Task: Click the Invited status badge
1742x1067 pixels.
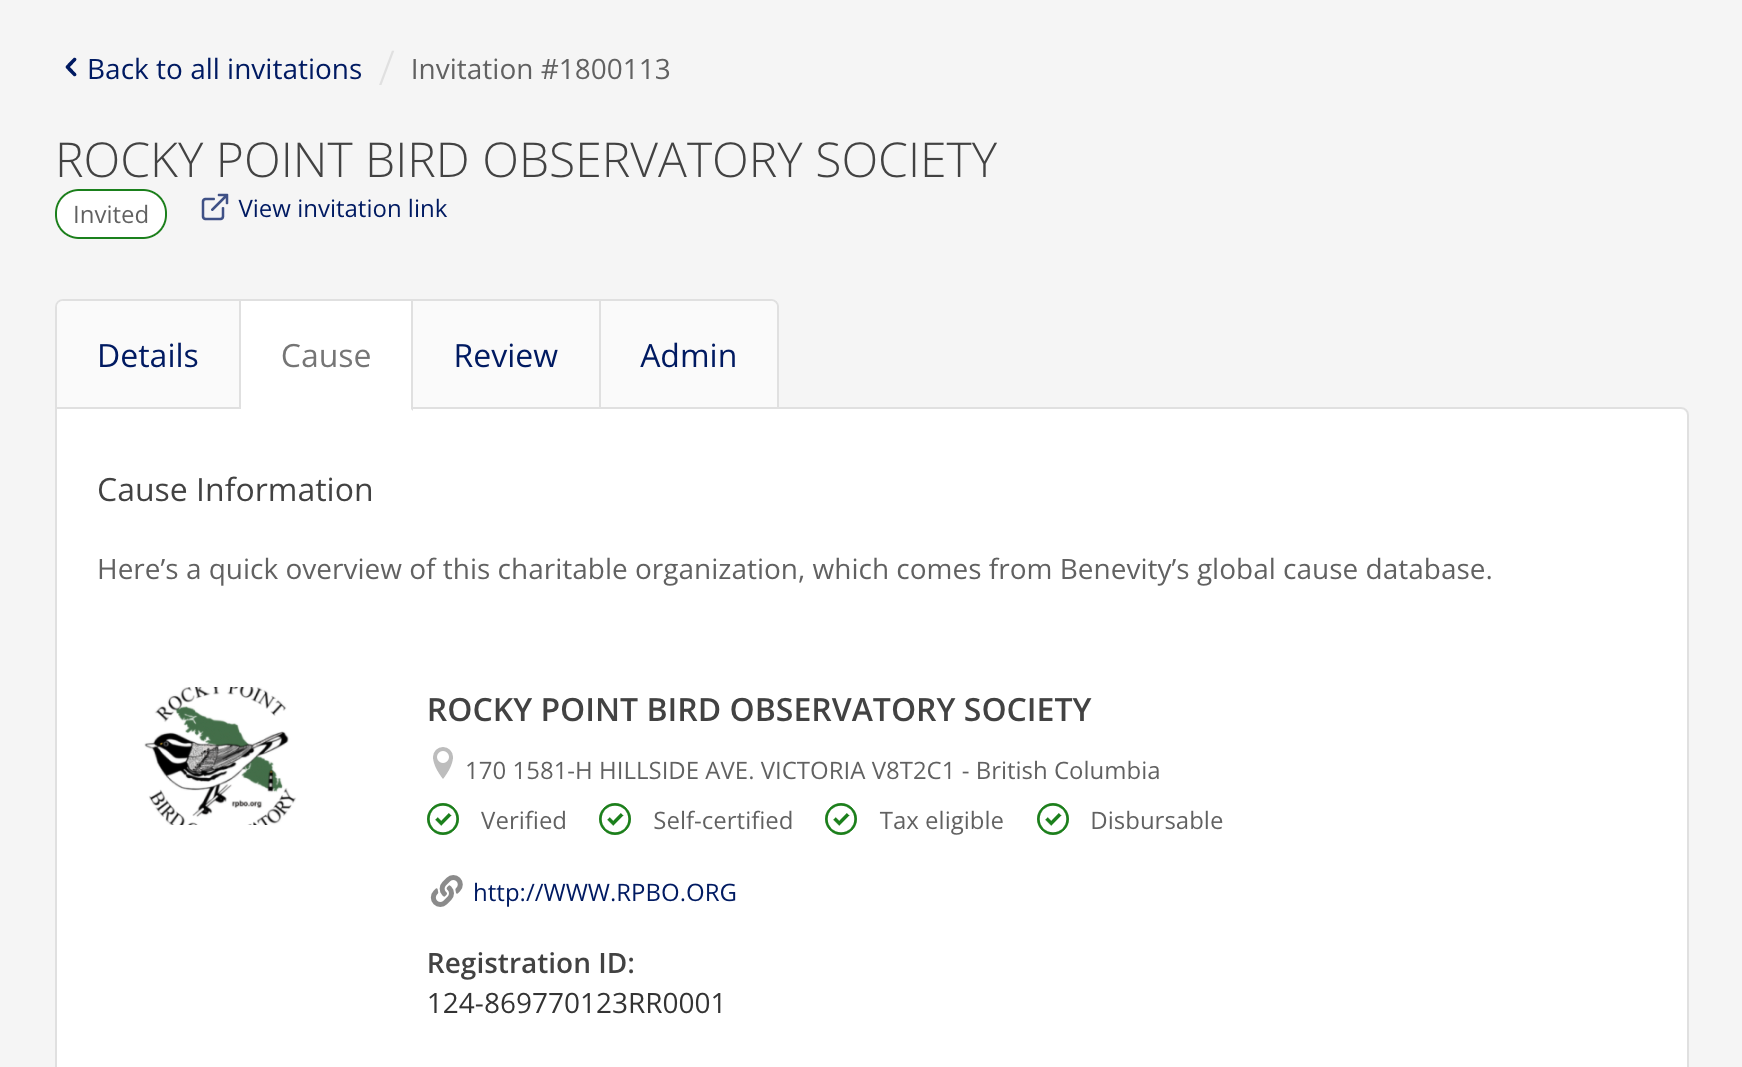Action: [x=111, y=214]
